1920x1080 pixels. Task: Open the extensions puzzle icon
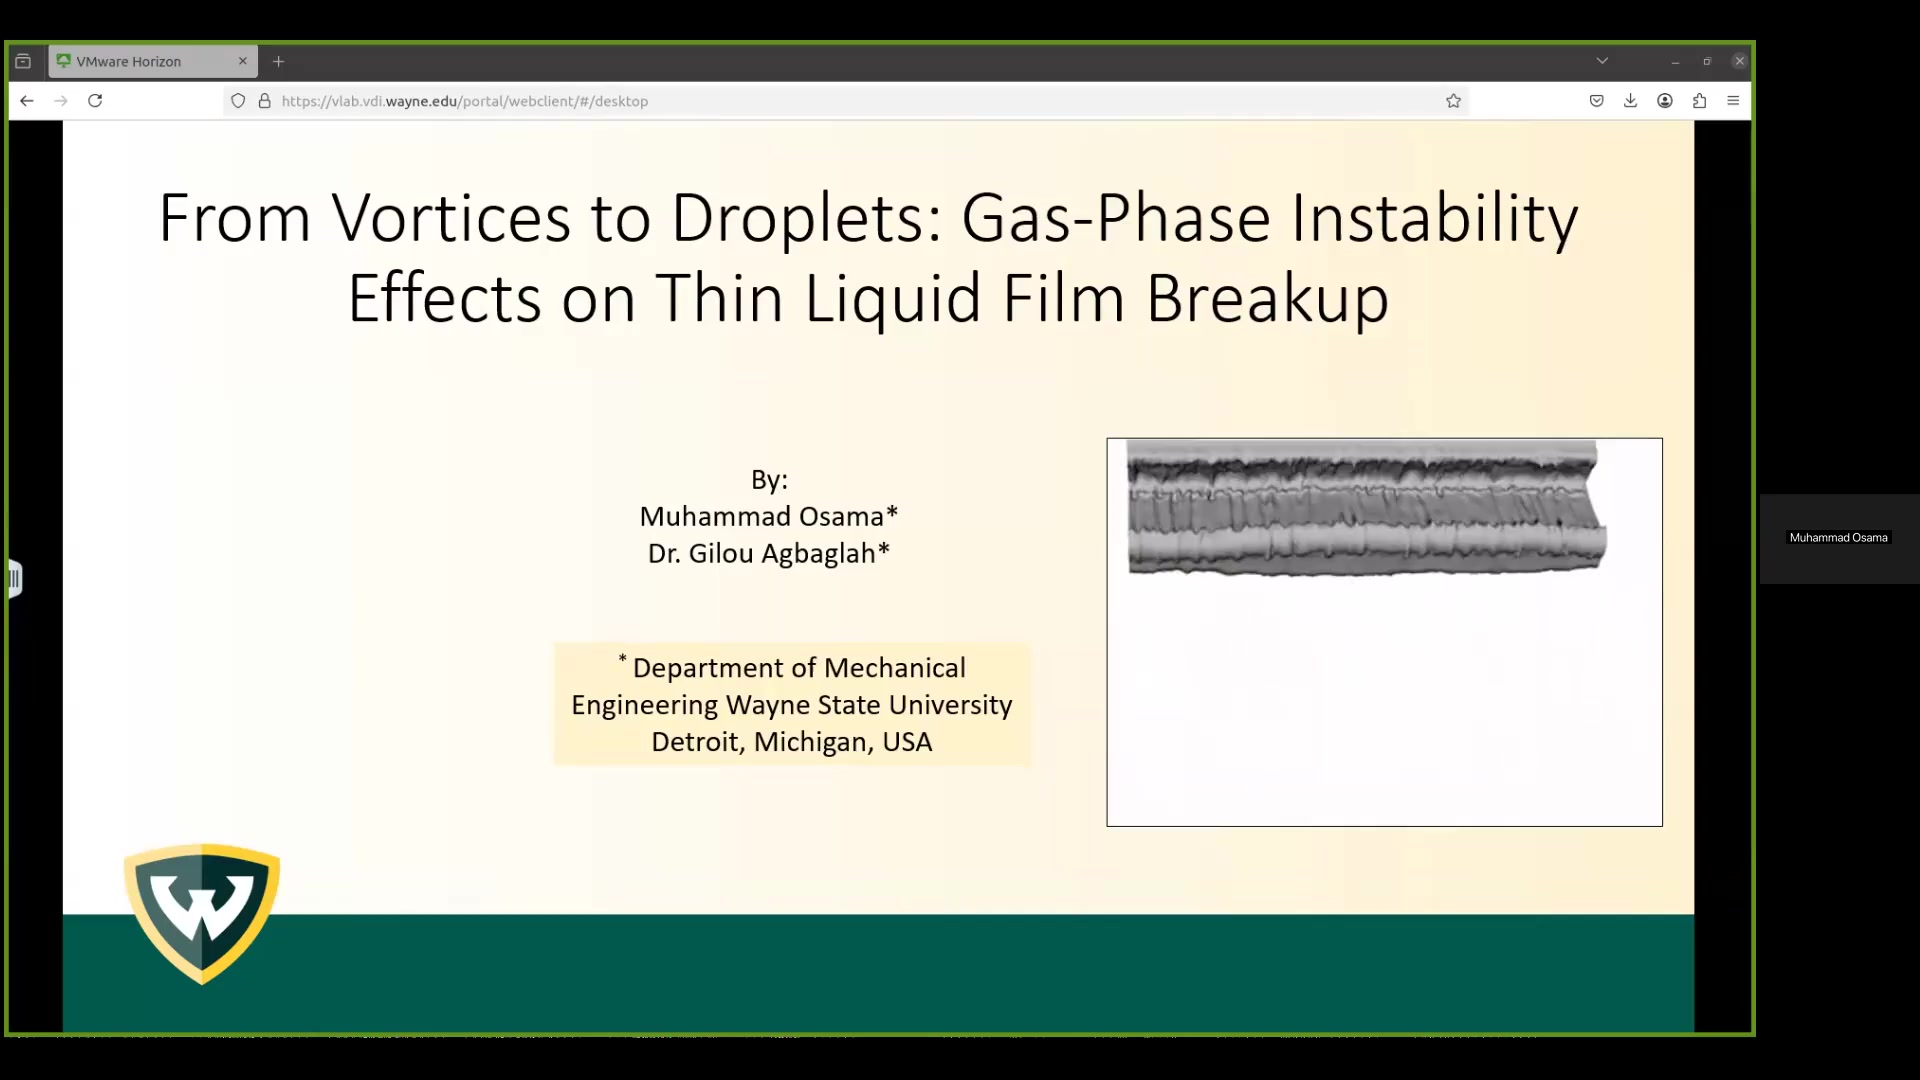click(x=1699, y=101)
